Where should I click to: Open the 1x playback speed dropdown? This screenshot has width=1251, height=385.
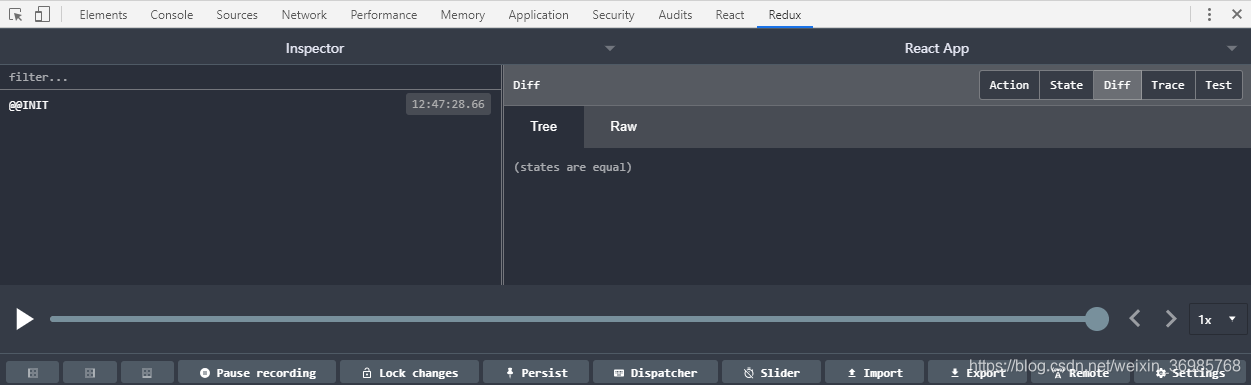[1218, 319]
